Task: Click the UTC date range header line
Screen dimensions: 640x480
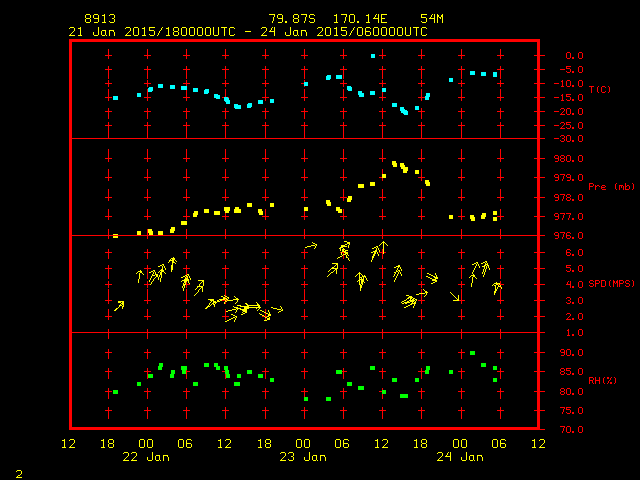Action: pos(248,32)
